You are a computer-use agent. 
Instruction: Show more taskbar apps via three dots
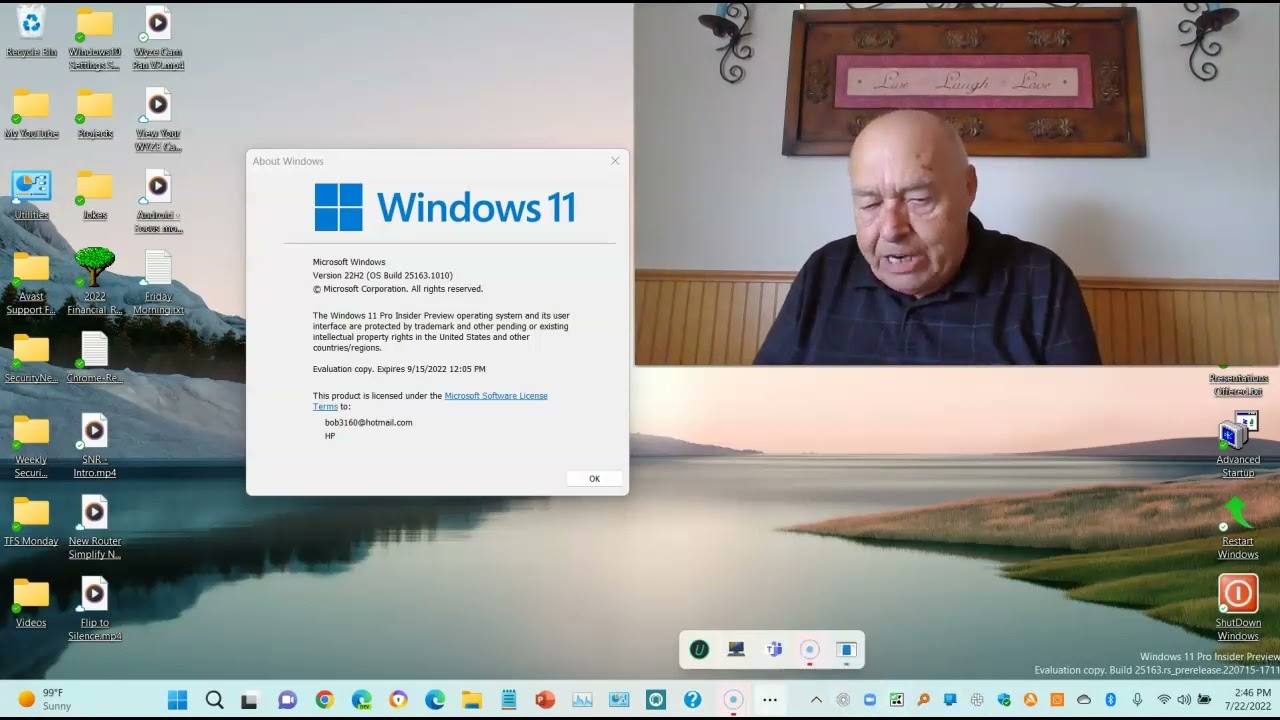click(769, 700)
